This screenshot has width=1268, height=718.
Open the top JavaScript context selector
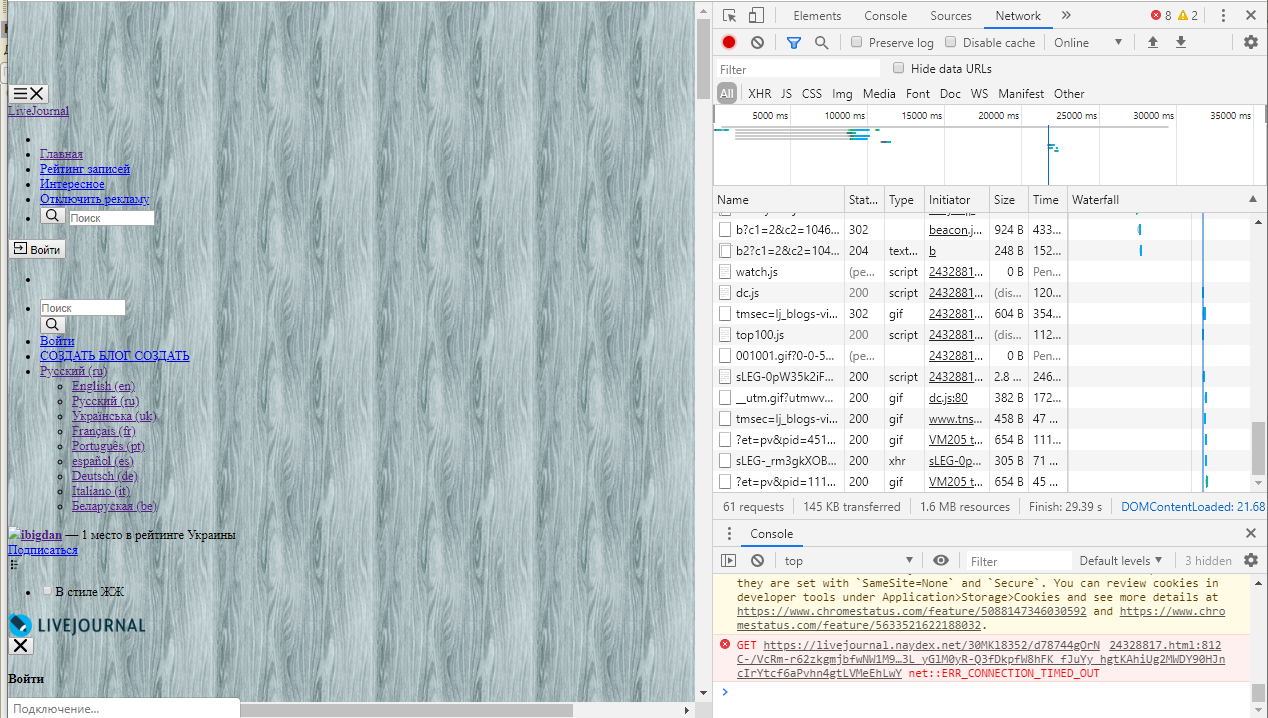tap(848, 561)
